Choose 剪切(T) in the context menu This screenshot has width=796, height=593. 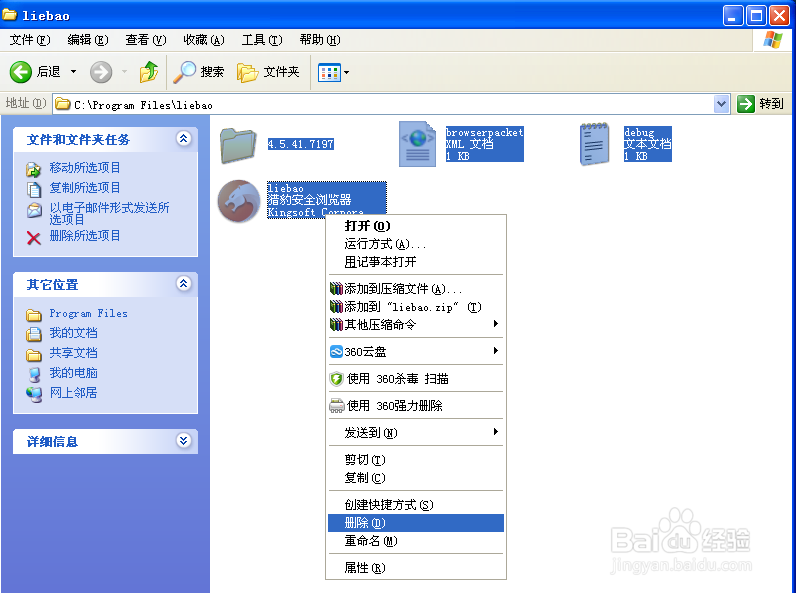pyautogui.click(x=416, y=460)
